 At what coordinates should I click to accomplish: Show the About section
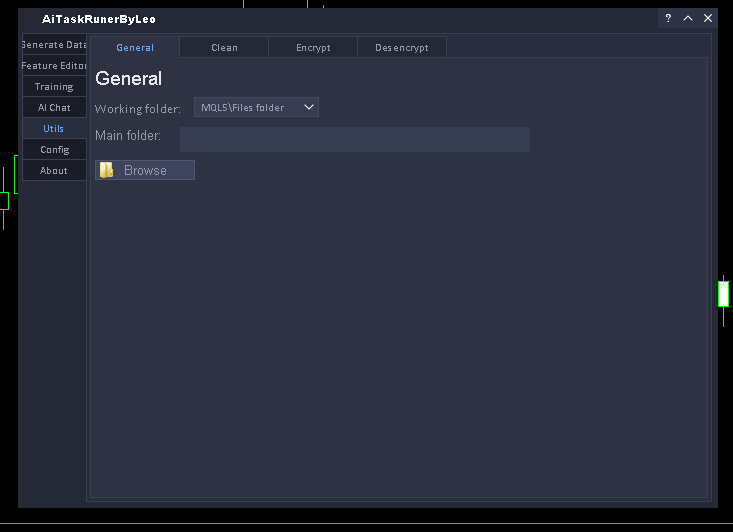point(54,171)
